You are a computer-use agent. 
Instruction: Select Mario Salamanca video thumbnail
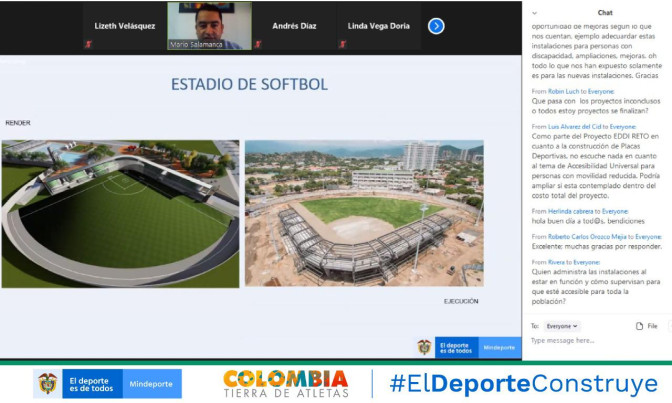[x=210, y=26]
